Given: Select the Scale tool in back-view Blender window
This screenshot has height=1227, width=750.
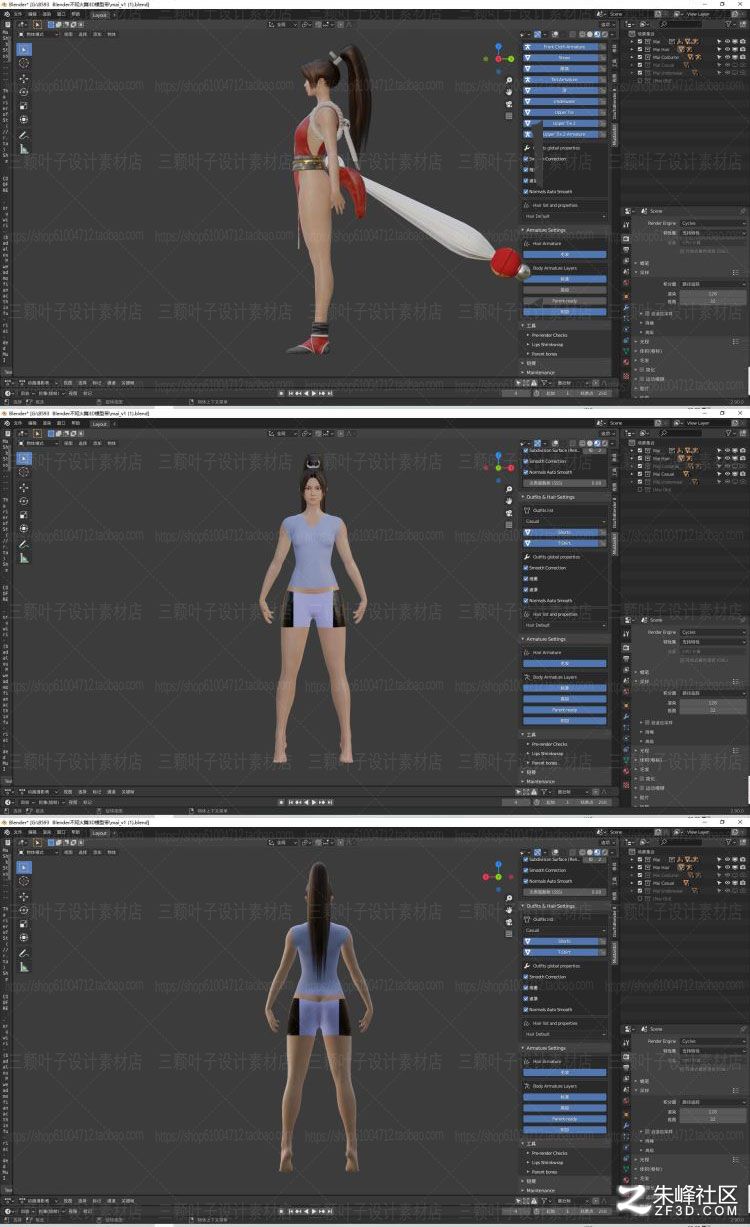Looking at the screenshot, I should click(x=24, y=923).
